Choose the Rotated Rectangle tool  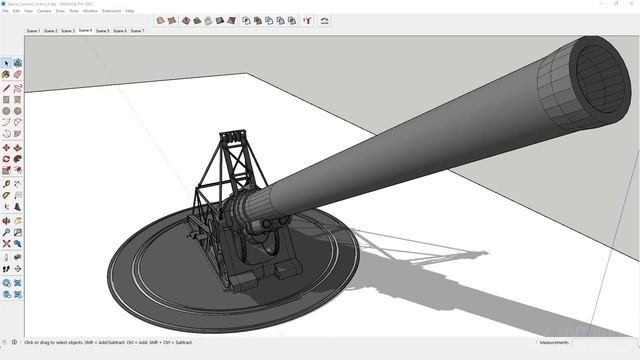[18, 100]
